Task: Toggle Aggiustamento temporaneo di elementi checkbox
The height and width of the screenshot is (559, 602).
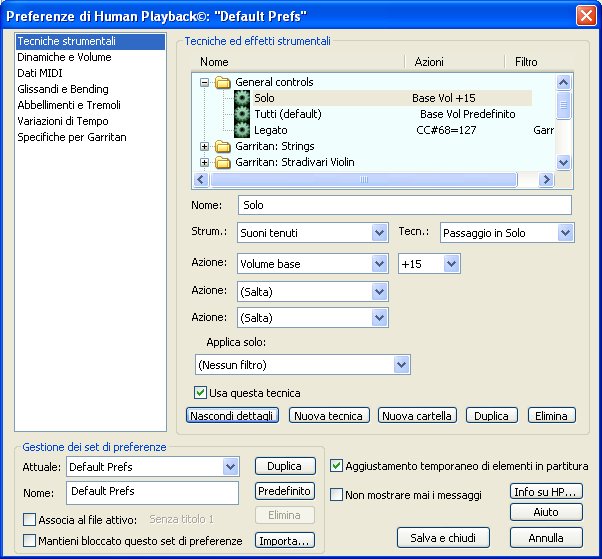Action: coord(336,466)
